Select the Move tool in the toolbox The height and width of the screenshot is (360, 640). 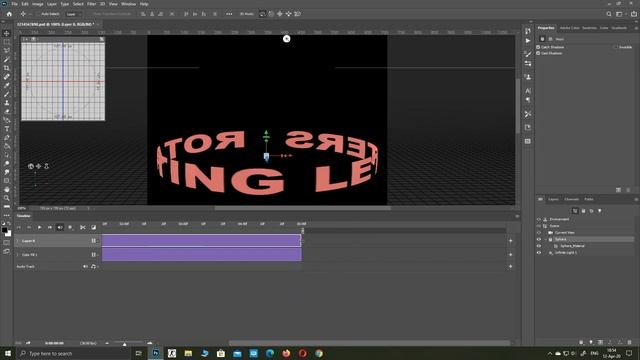7,33
